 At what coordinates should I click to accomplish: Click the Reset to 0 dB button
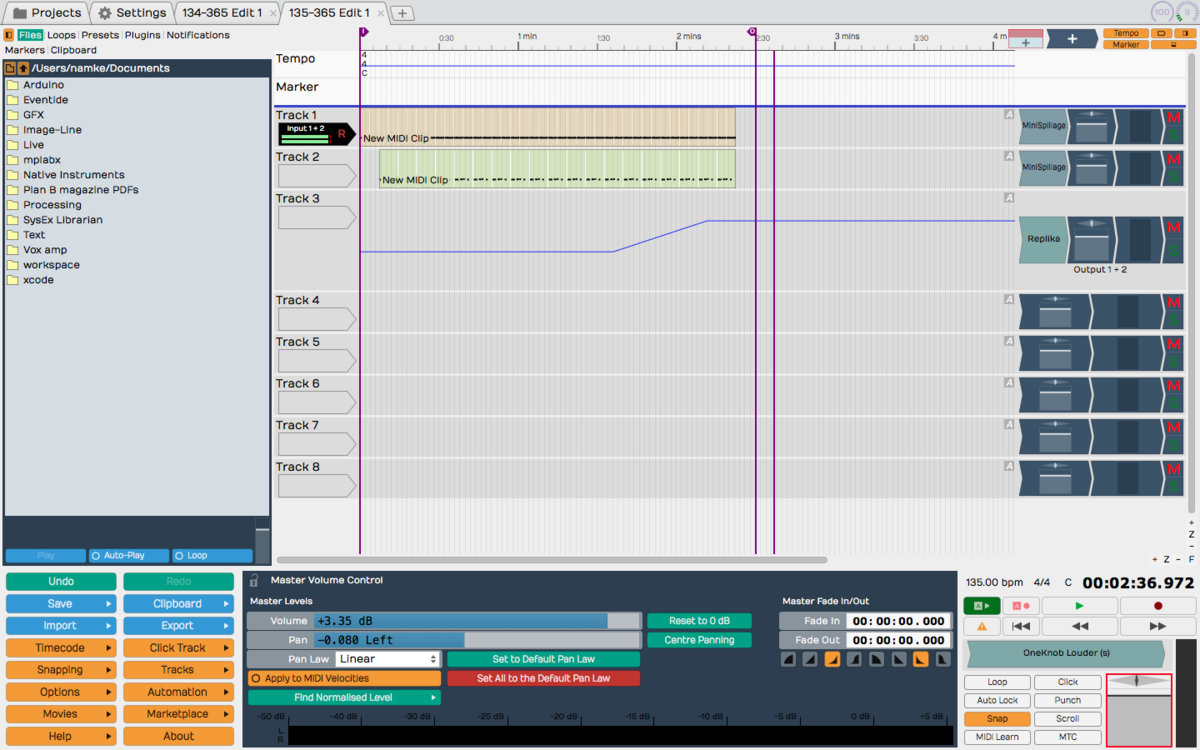click(699, 621)
